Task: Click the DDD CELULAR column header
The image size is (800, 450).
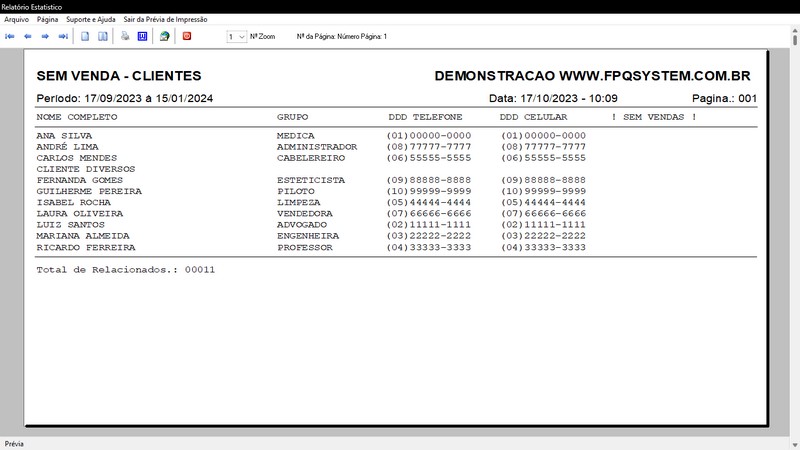Action: 534,117
